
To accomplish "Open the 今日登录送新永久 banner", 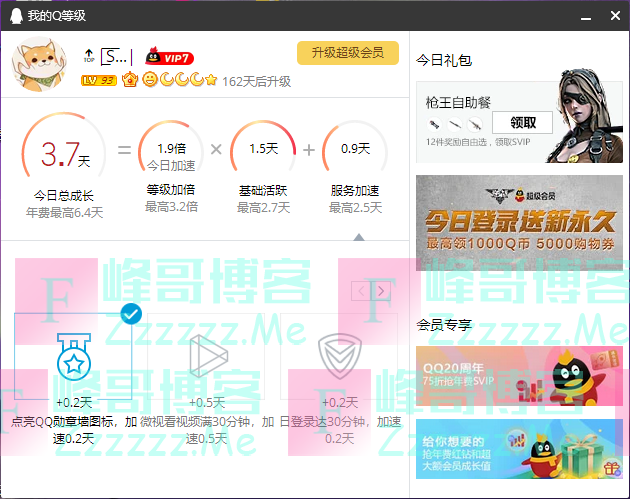I will (519, 223).
